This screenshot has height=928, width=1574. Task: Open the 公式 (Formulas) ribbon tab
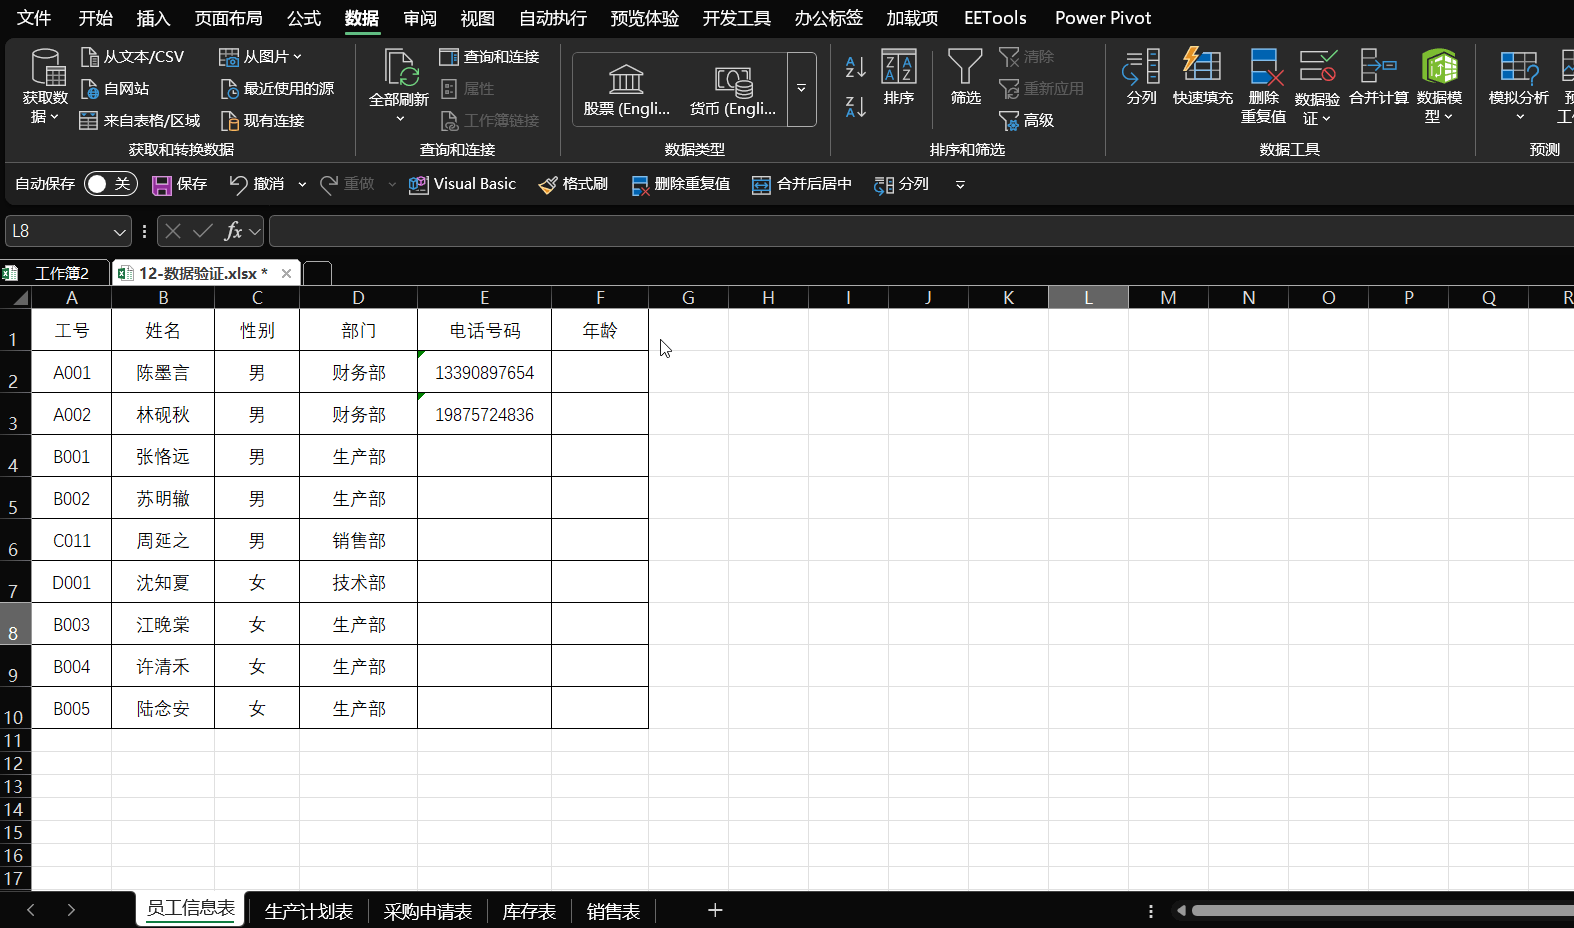coord(304,18)
